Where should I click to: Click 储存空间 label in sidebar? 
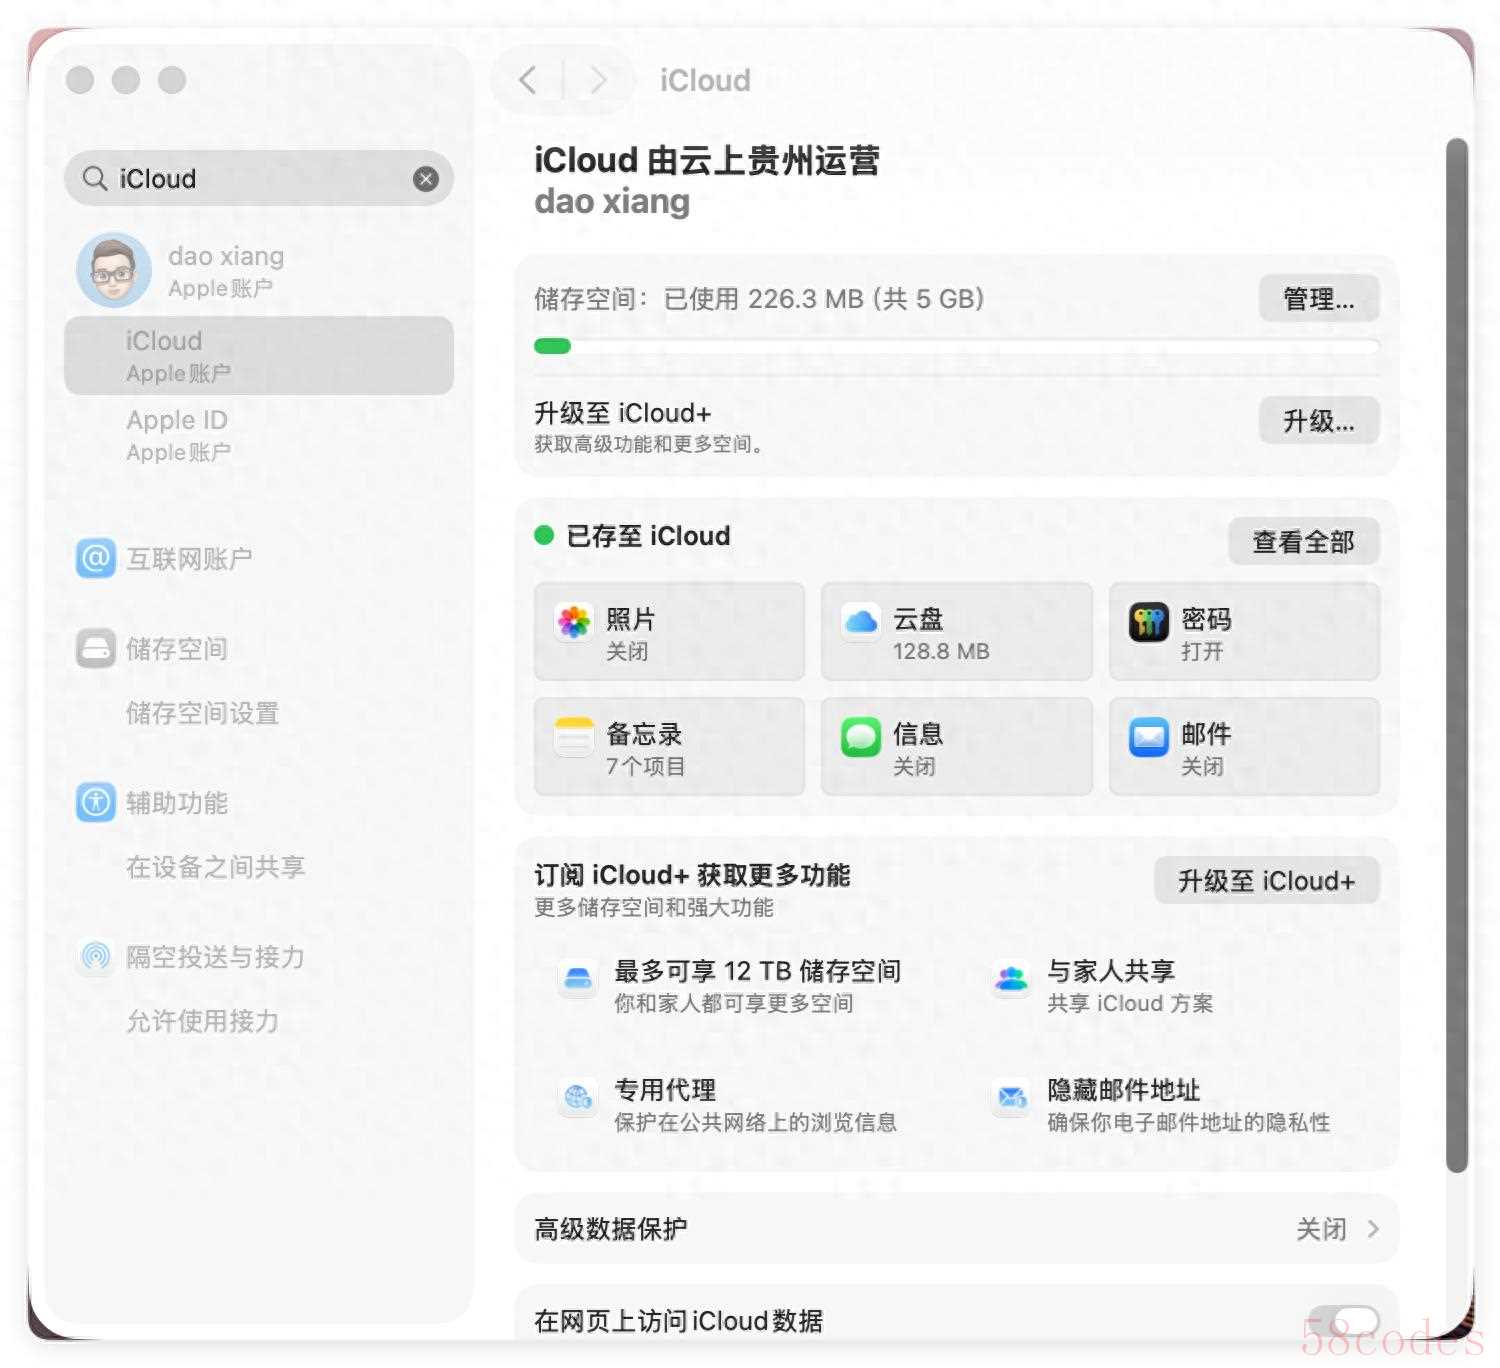coord(177,648)
